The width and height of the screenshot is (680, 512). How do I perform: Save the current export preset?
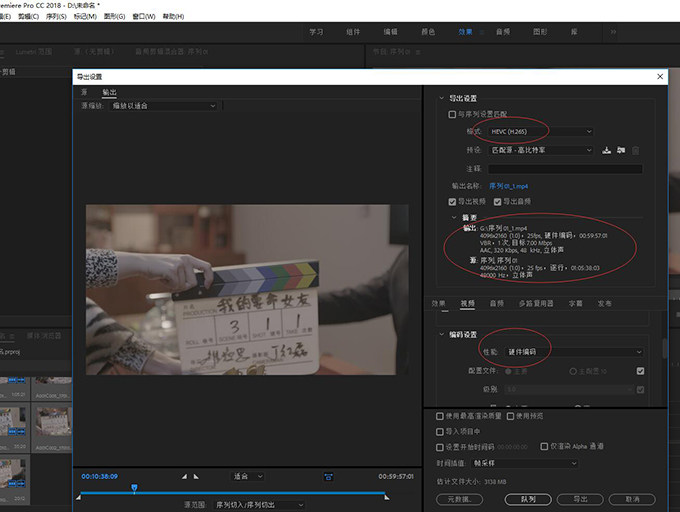coord(607,150)
